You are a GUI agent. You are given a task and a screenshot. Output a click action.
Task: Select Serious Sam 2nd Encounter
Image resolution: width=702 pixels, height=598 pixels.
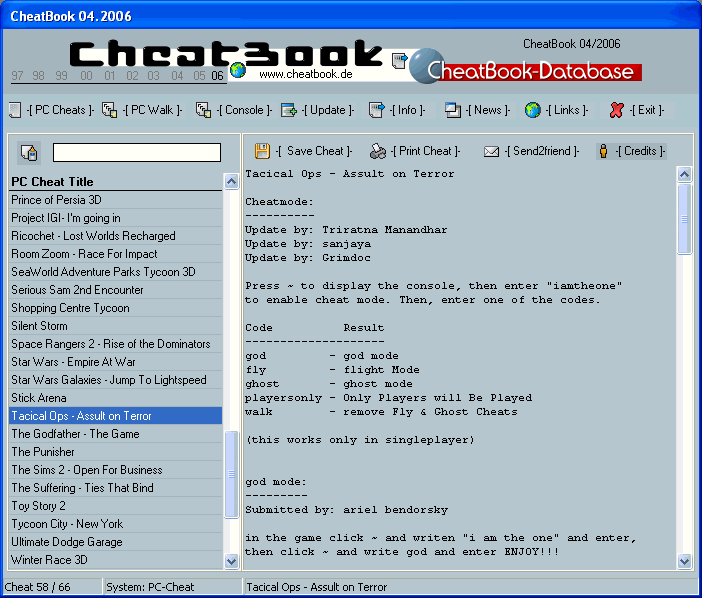[x=116, y=290]
